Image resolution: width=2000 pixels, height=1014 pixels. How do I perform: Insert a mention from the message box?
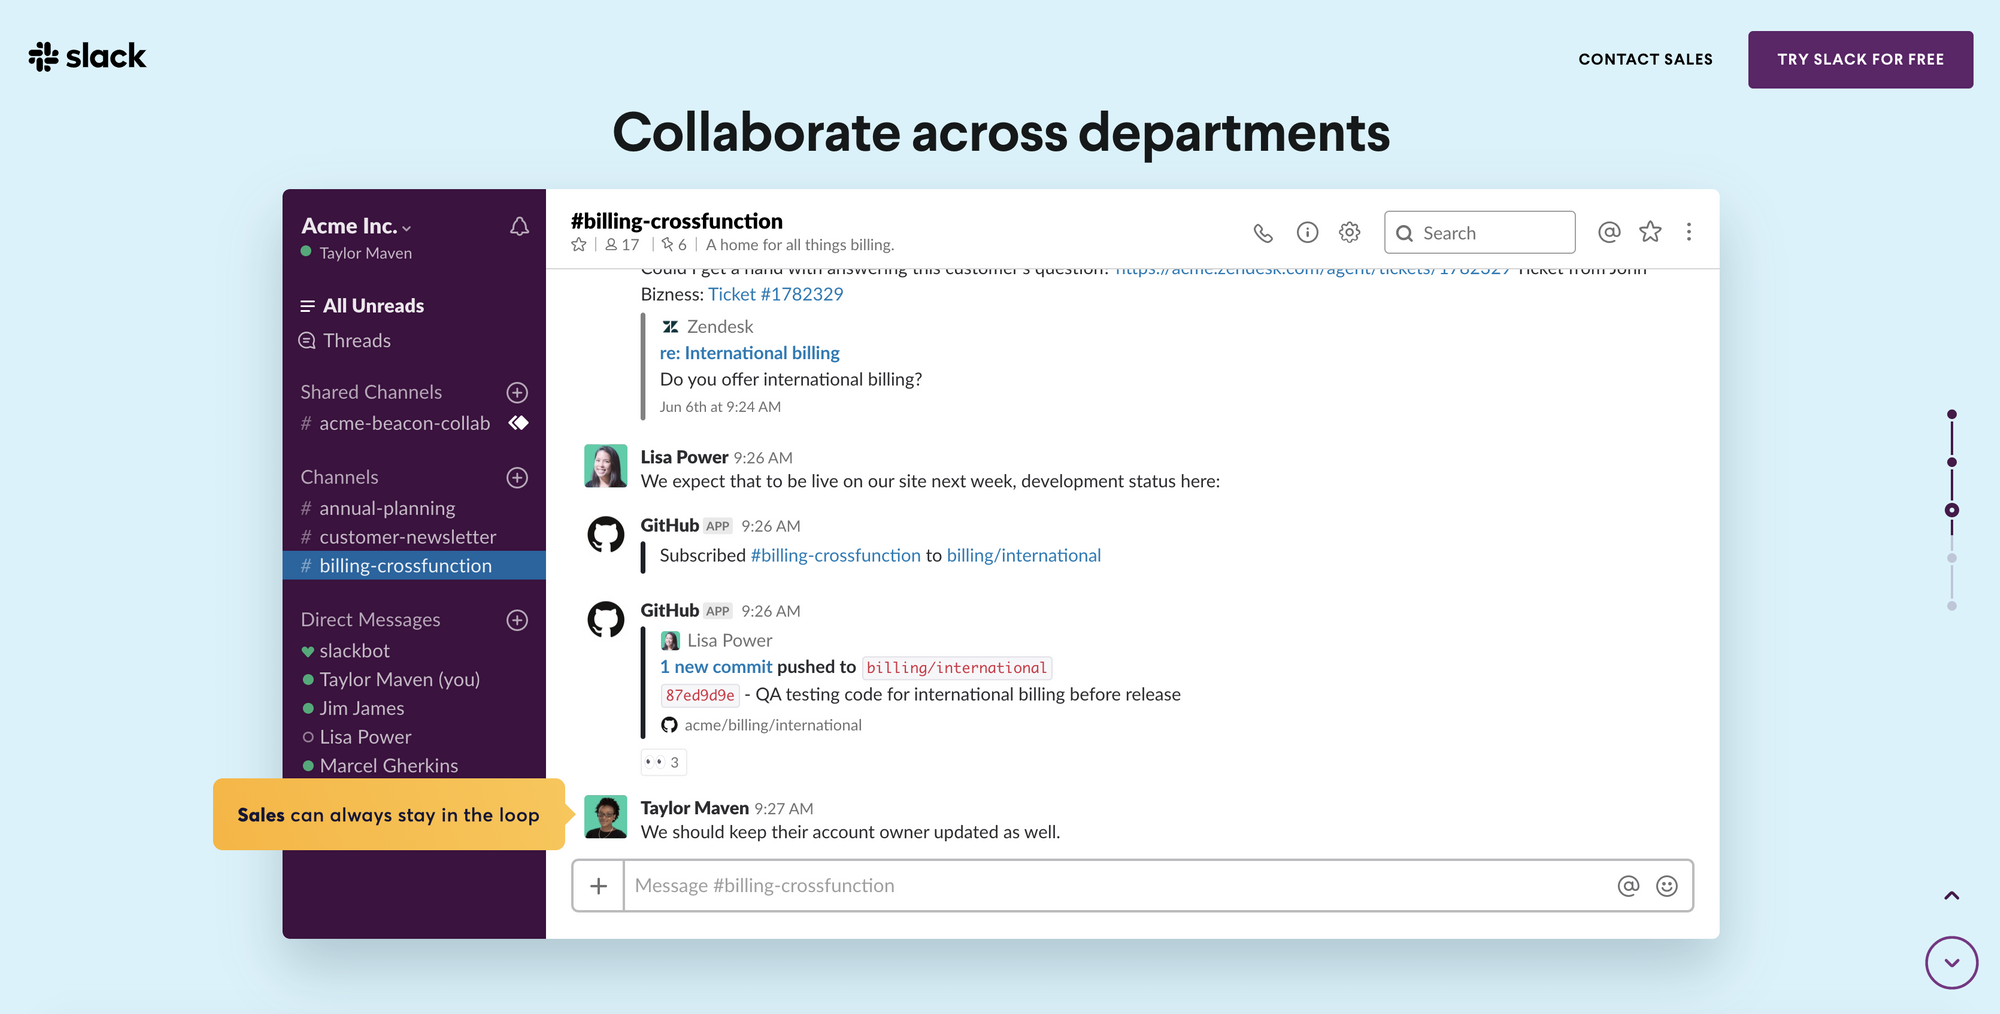click(x=1628, y=886)
